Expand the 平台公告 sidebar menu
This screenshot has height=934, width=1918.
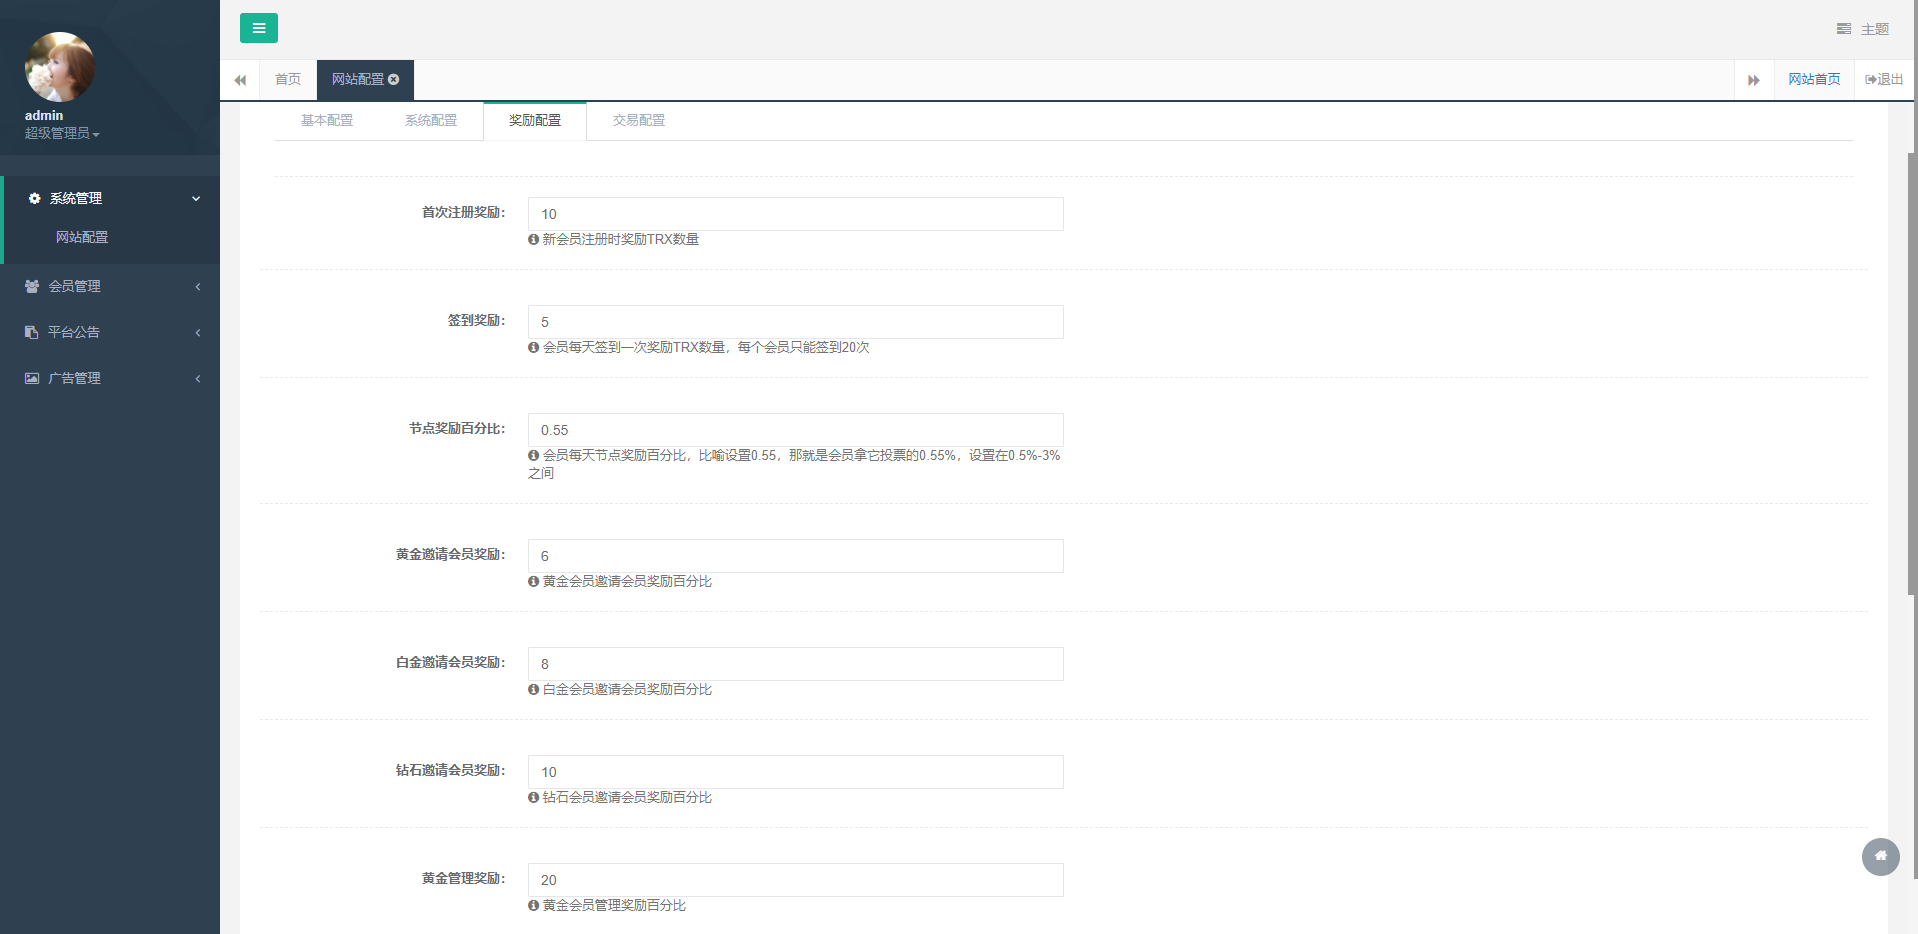point(112,332)
